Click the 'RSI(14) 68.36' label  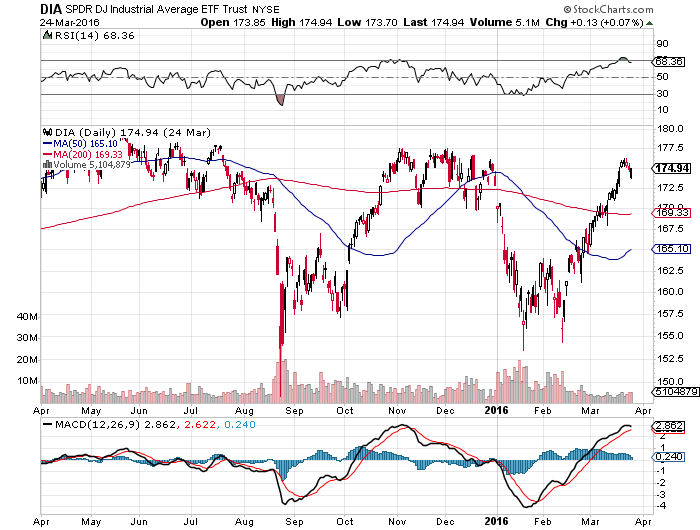(95, 35)
